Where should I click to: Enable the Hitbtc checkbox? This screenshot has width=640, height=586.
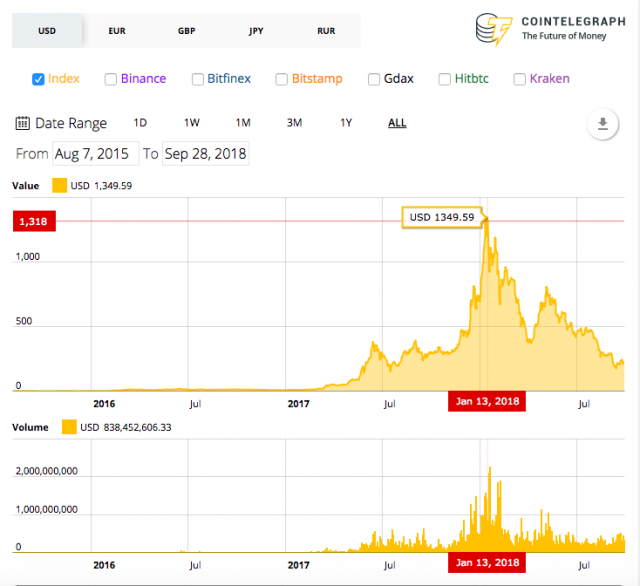pyautogui.click(x=444, y=79)
